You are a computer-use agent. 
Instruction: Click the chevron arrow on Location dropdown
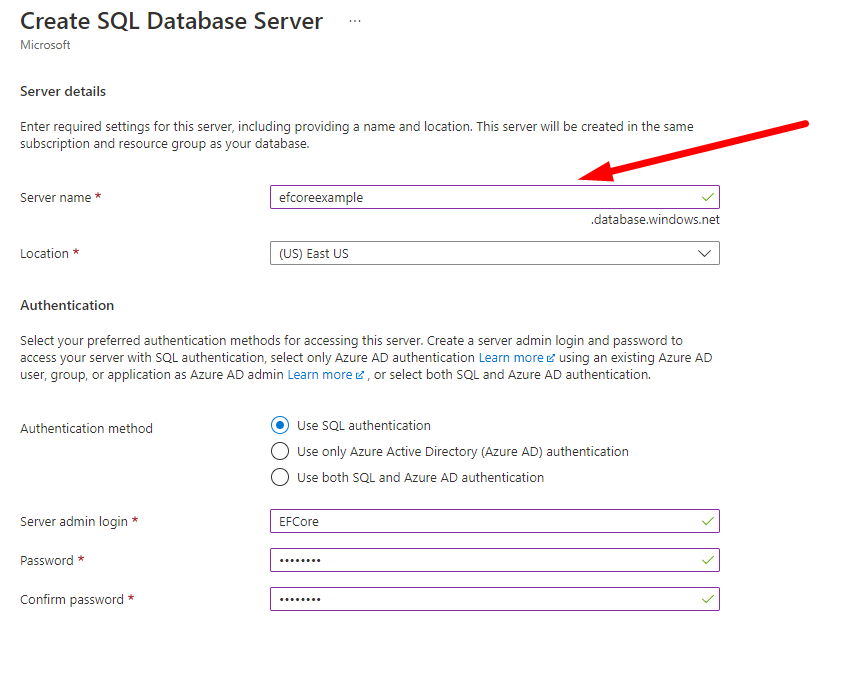click(705, 253)
